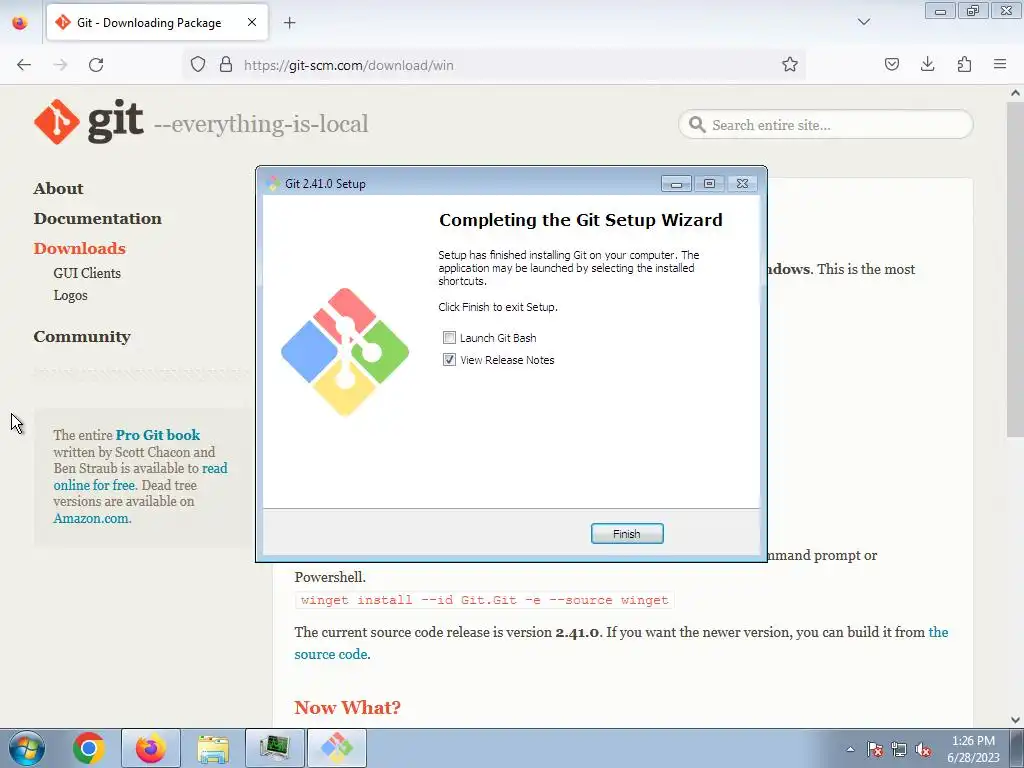The height and width of the screenshot is (768, 1024).
Task: Expand the list all tabs chevron
Action: point(864,22)
